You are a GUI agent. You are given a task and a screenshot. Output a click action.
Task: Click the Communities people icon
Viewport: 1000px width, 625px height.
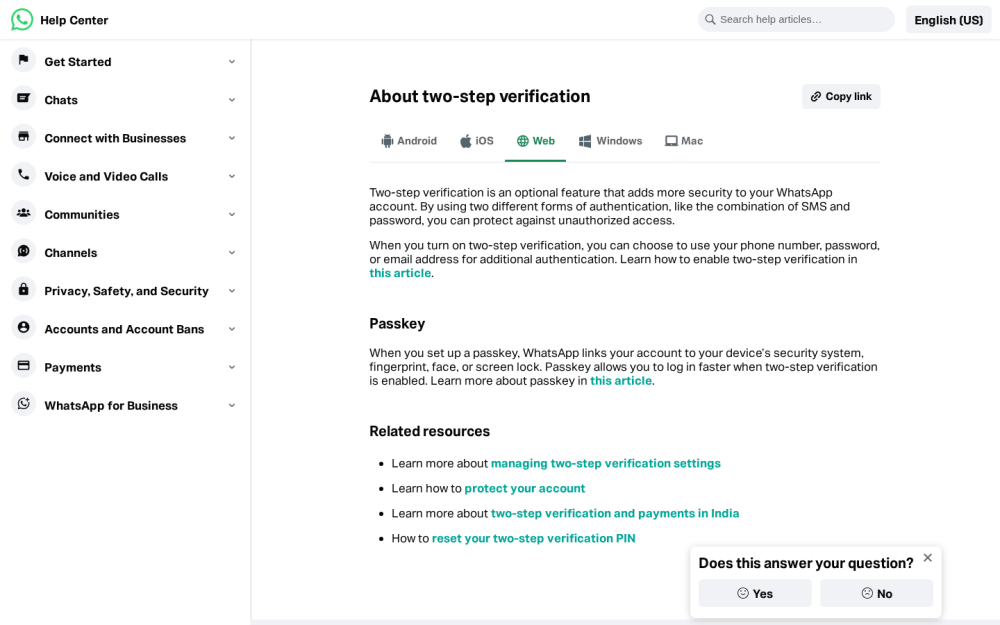click(x=24, y=213)
